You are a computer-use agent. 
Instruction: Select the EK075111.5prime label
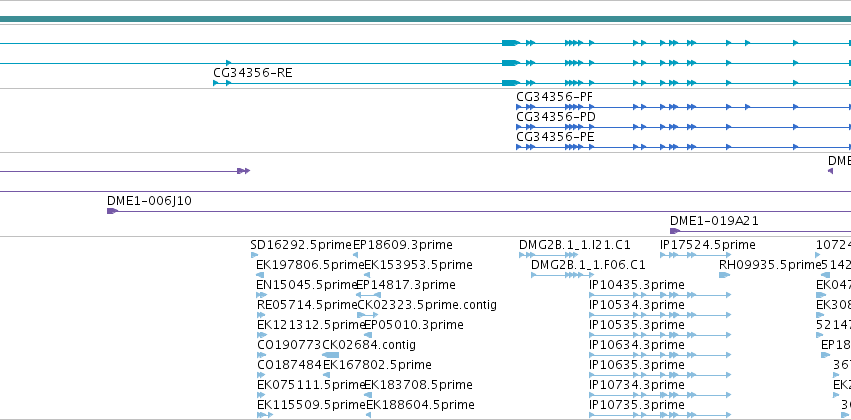tap(310, 385)
